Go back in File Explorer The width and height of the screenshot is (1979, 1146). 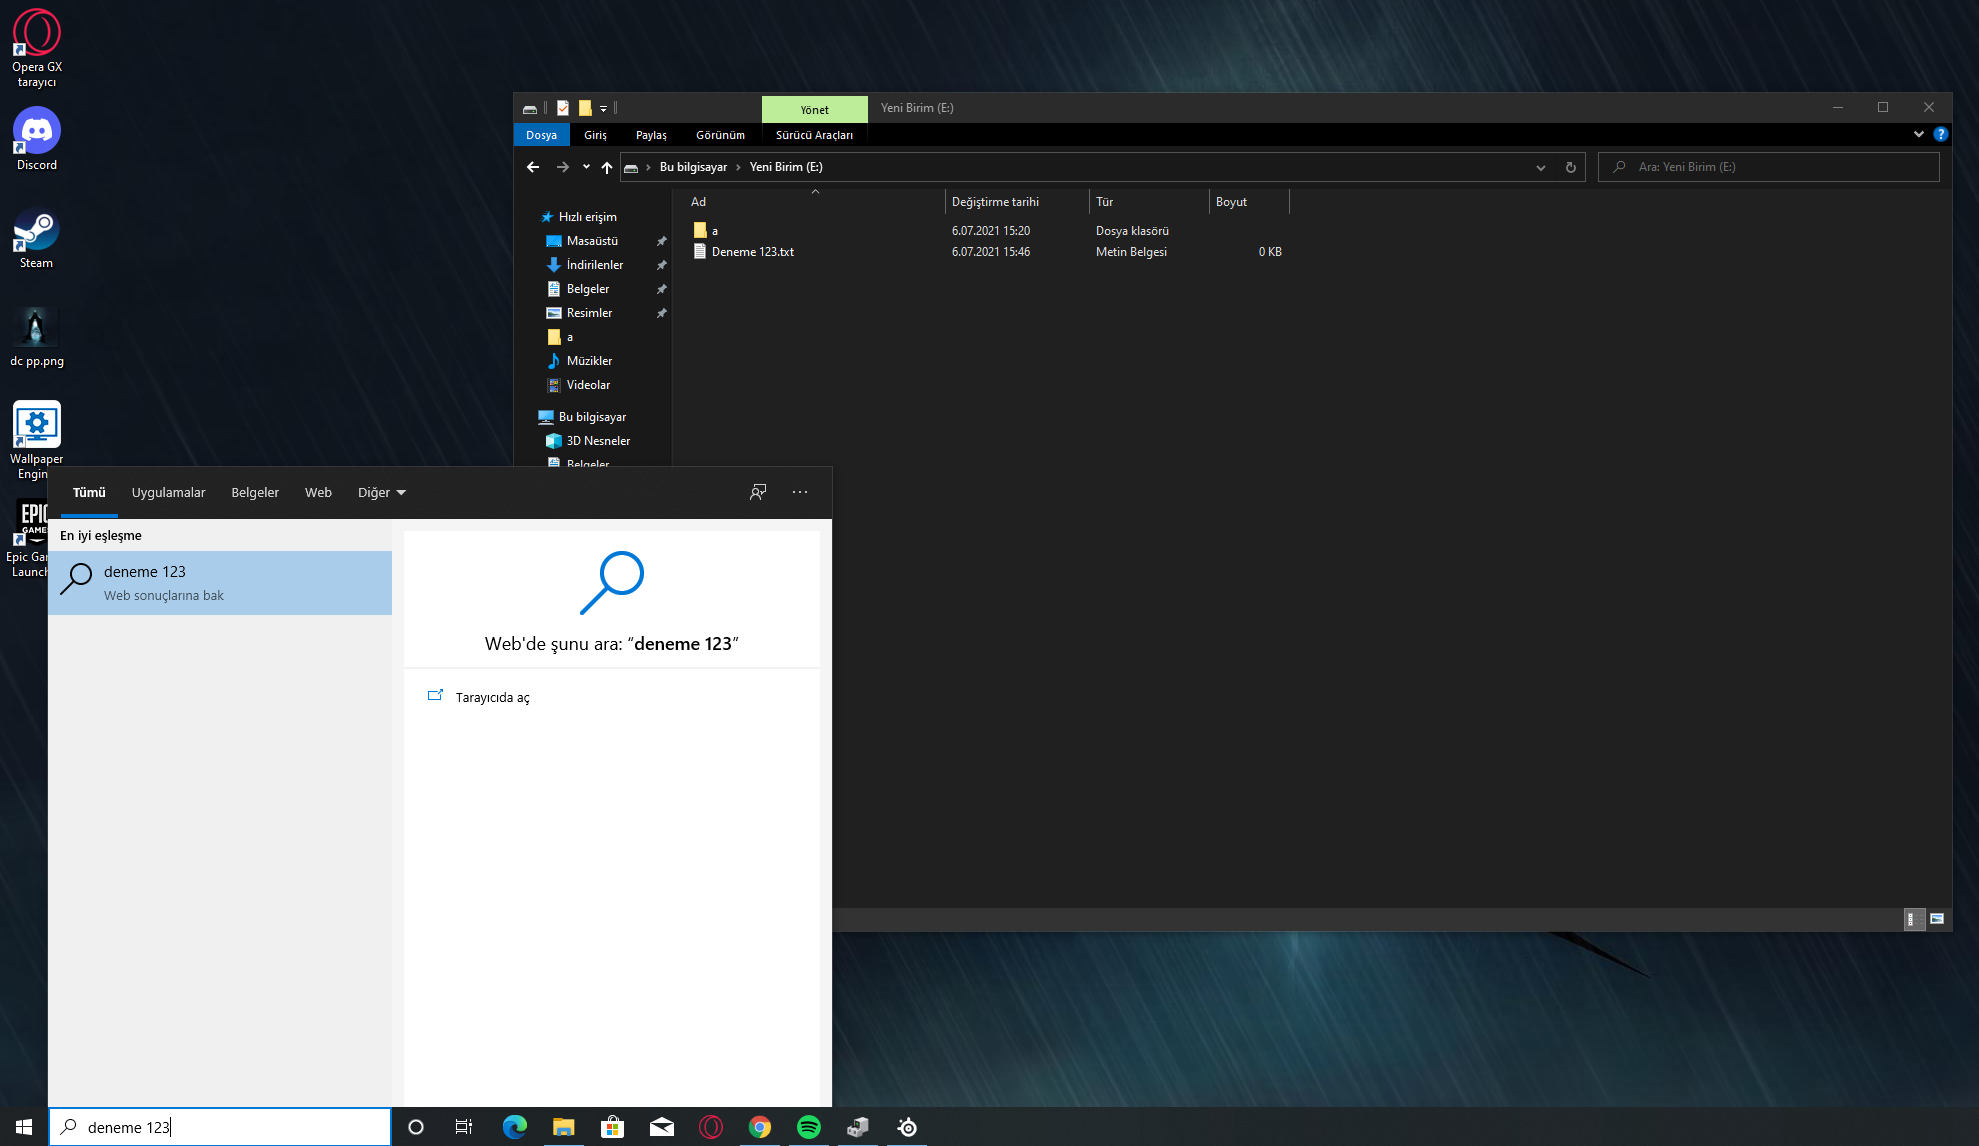pyautogui.click(x=533, y=167)
